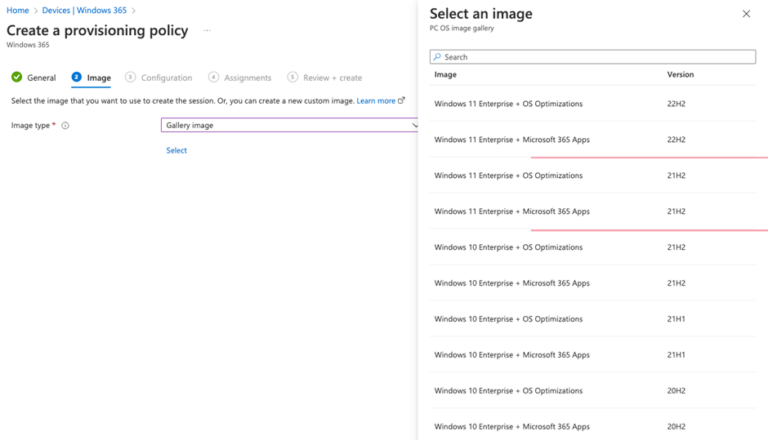Click the Learn more external link icon
Viewport: 768px width, 440px height.
point(402,100)
